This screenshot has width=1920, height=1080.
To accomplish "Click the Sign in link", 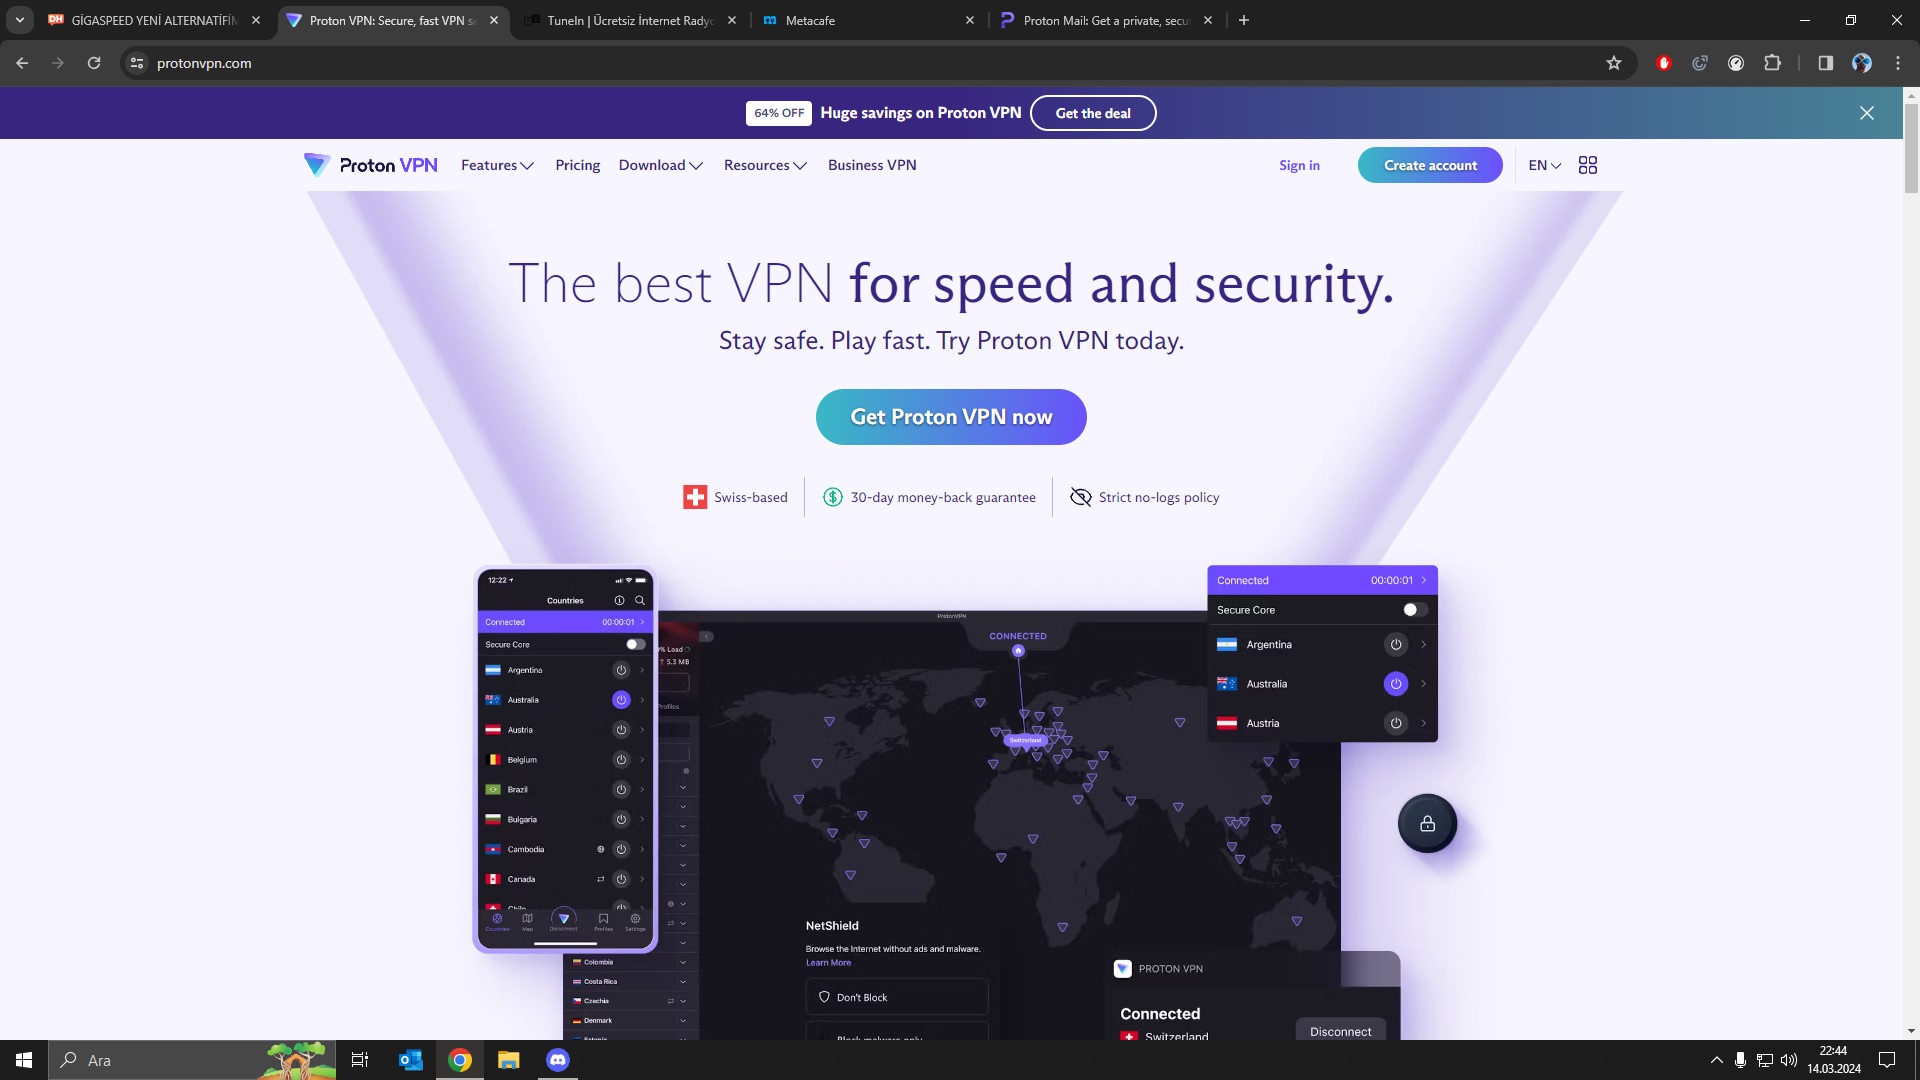I will [1299, 165].
